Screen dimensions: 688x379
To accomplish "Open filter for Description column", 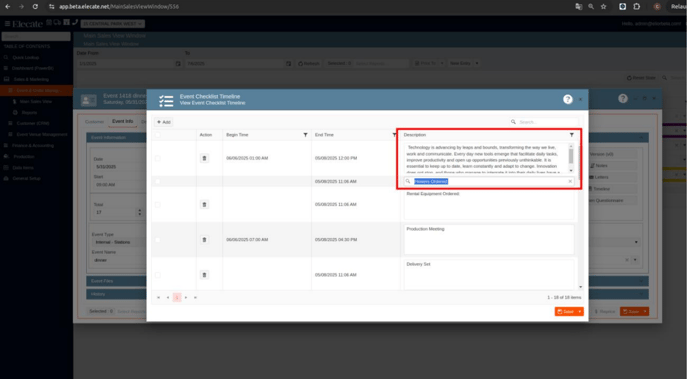I will click(x=571, y=135).
